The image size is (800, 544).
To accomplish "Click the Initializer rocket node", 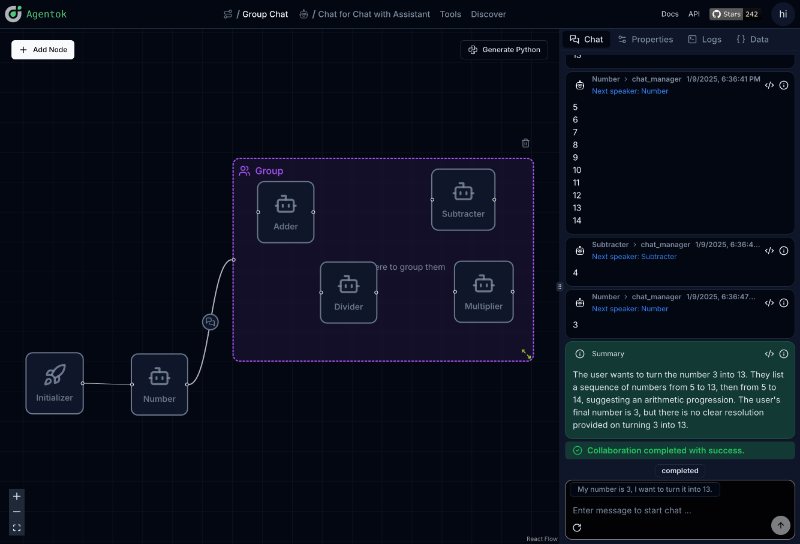I will point(55,383).
